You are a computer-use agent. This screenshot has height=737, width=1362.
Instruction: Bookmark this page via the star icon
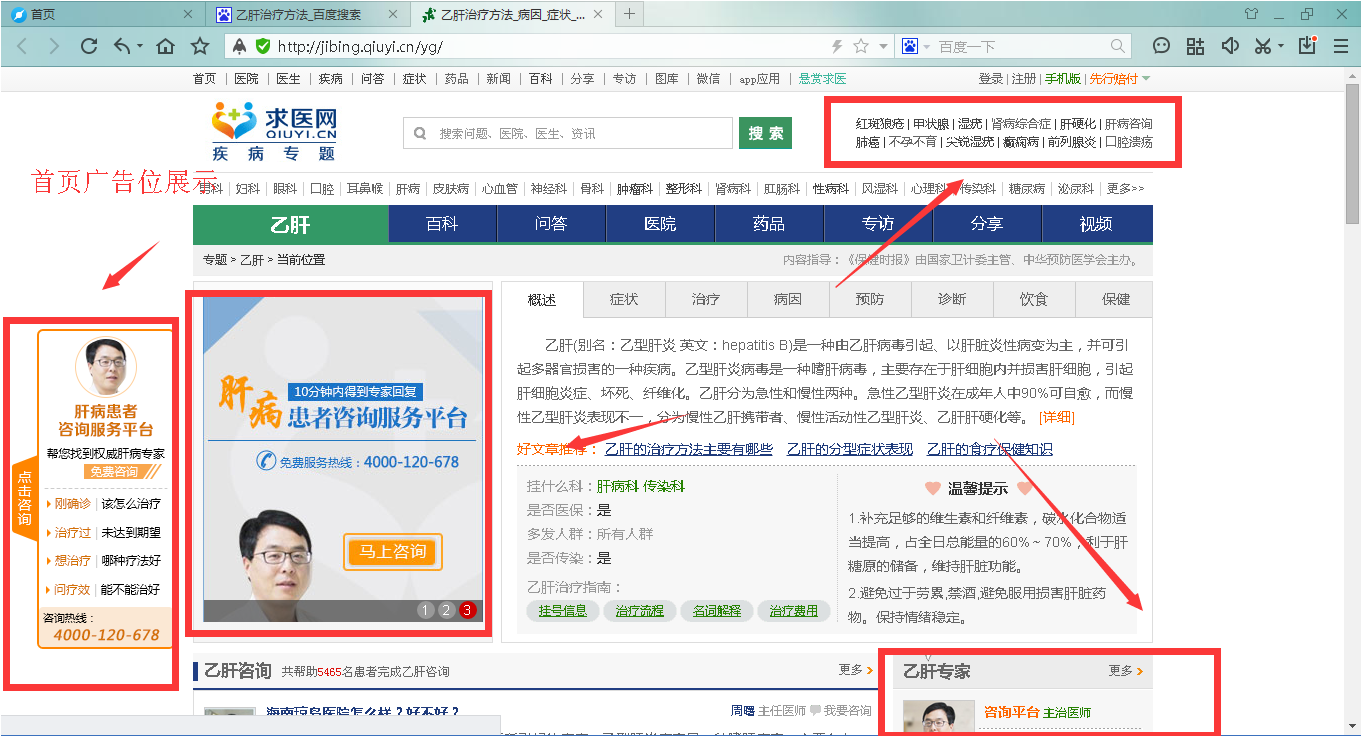(200, 46)
